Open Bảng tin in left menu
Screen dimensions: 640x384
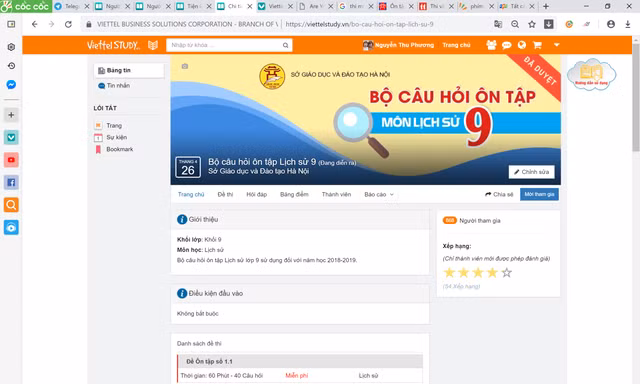[129, 71]
